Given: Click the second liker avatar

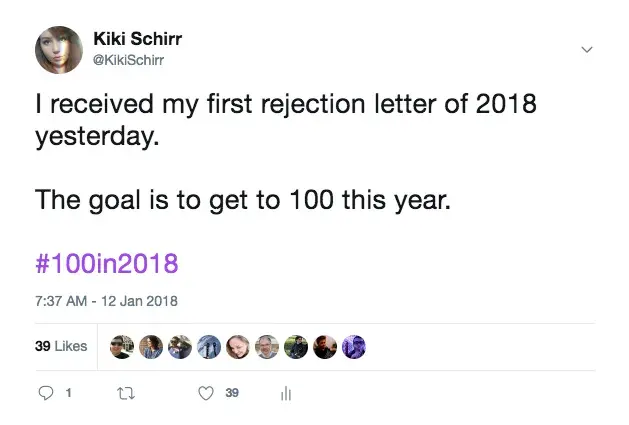Looking at the screenshot, I should coord(150,347).
